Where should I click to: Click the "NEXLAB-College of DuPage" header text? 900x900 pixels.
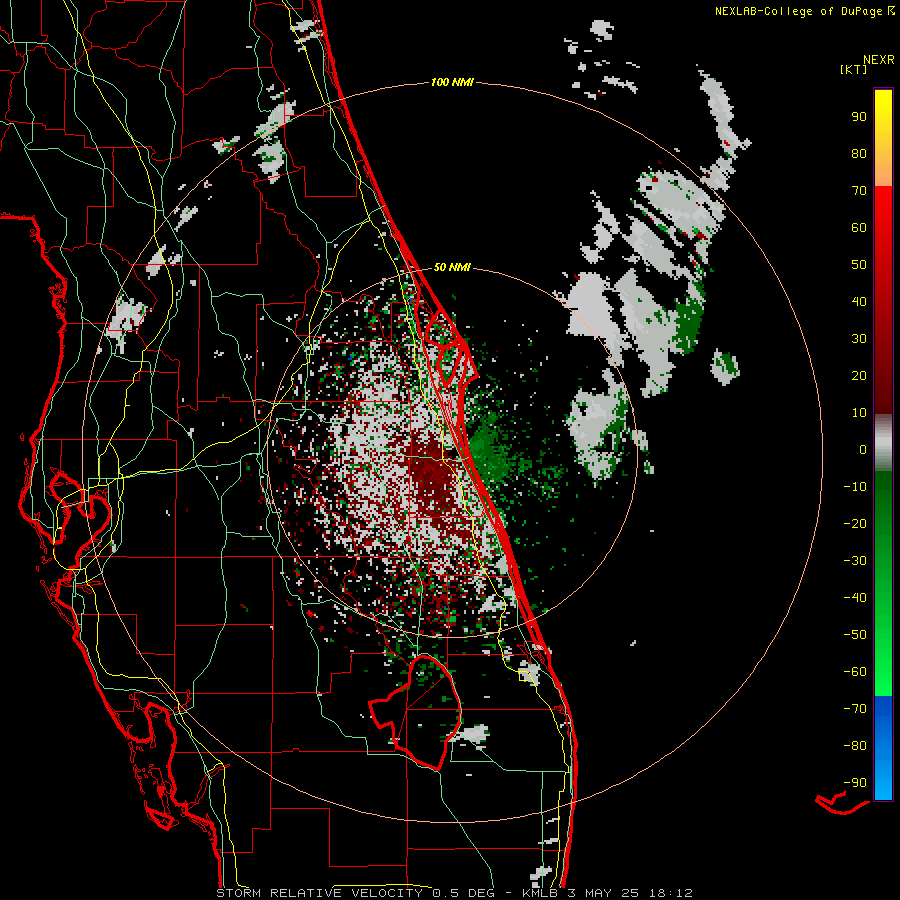pos(798,11)
